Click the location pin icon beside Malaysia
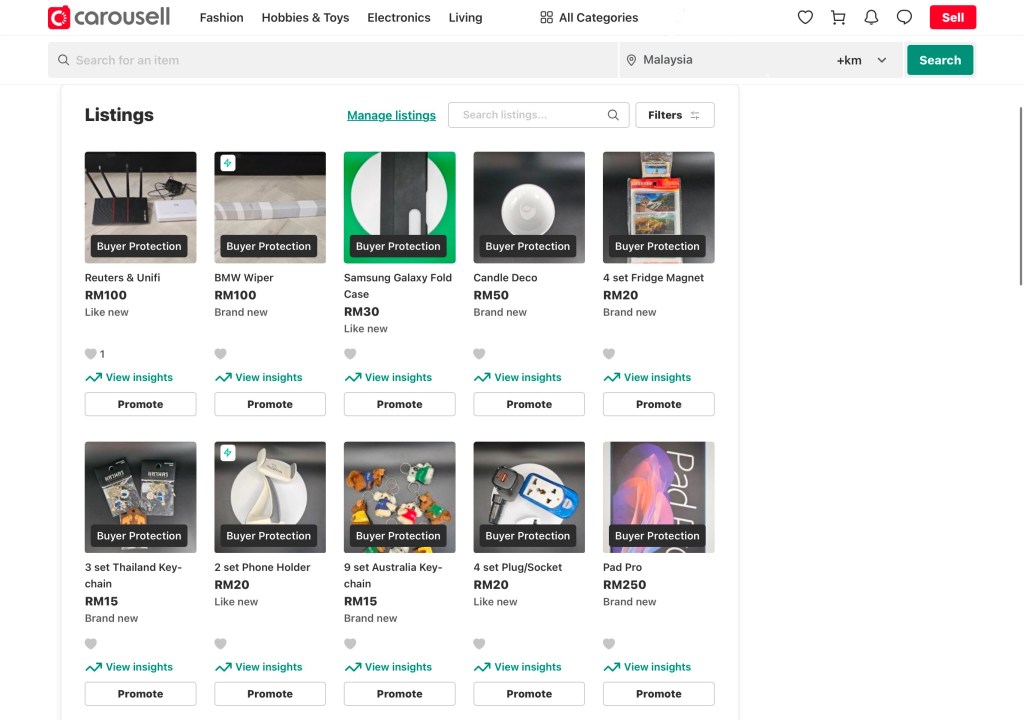Screen dimensions: 1024x720 click(631, 60)
